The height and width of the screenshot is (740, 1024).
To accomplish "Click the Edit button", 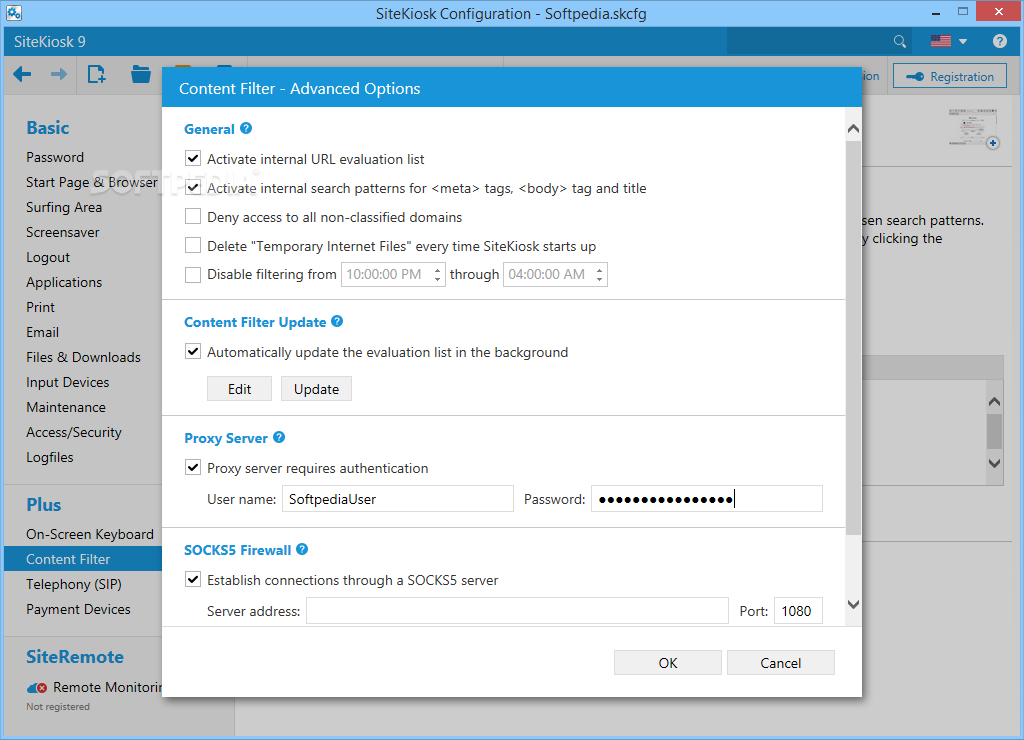I will pos(239,389).
